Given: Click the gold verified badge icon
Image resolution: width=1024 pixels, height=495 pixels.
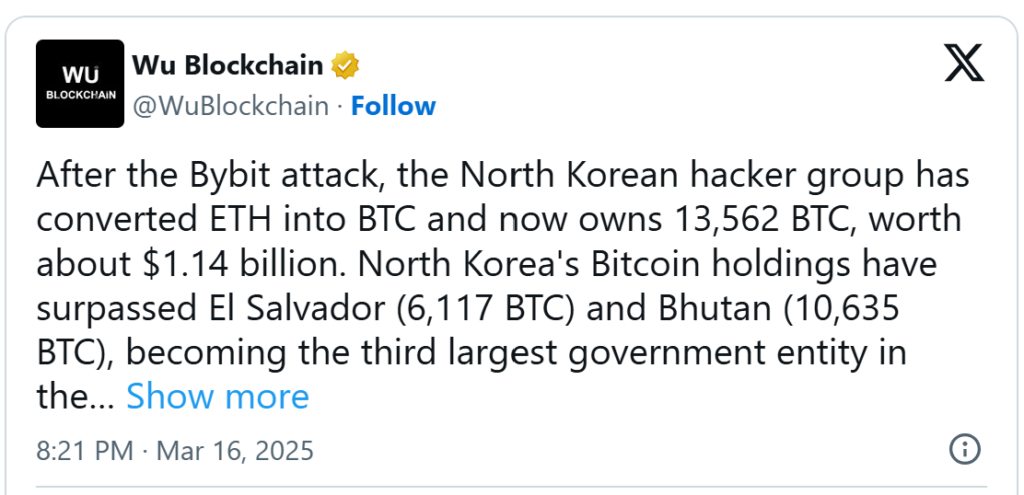Looking at the screenshot, I should [345, 67].
